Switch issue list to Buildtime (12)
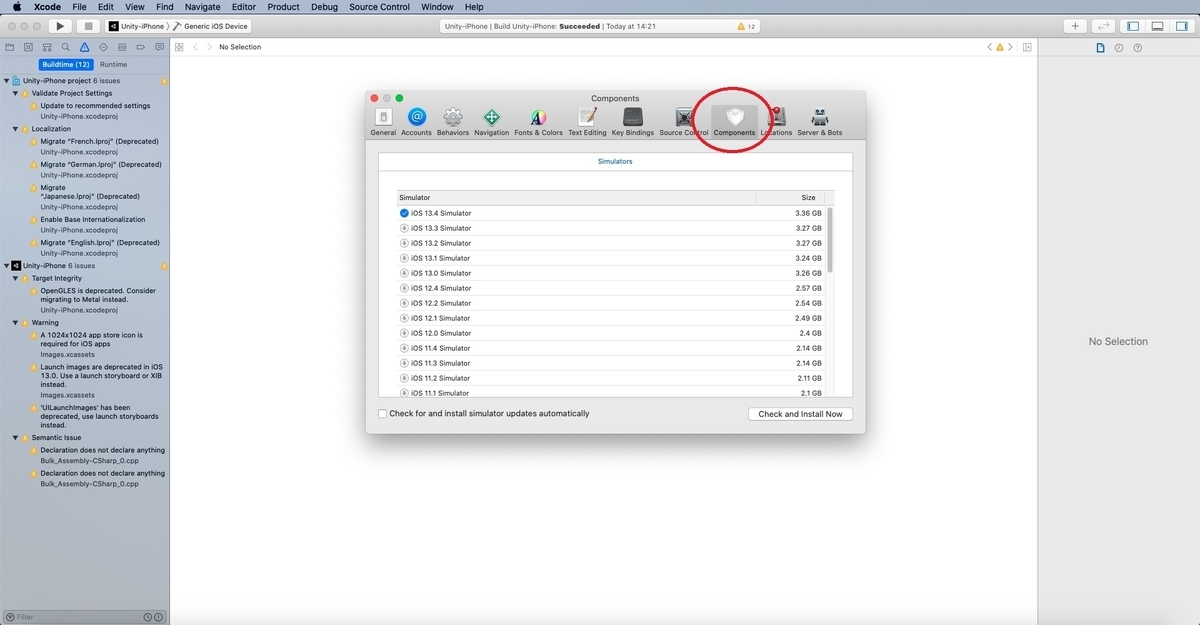1200x625 pixels. [66, 64]
